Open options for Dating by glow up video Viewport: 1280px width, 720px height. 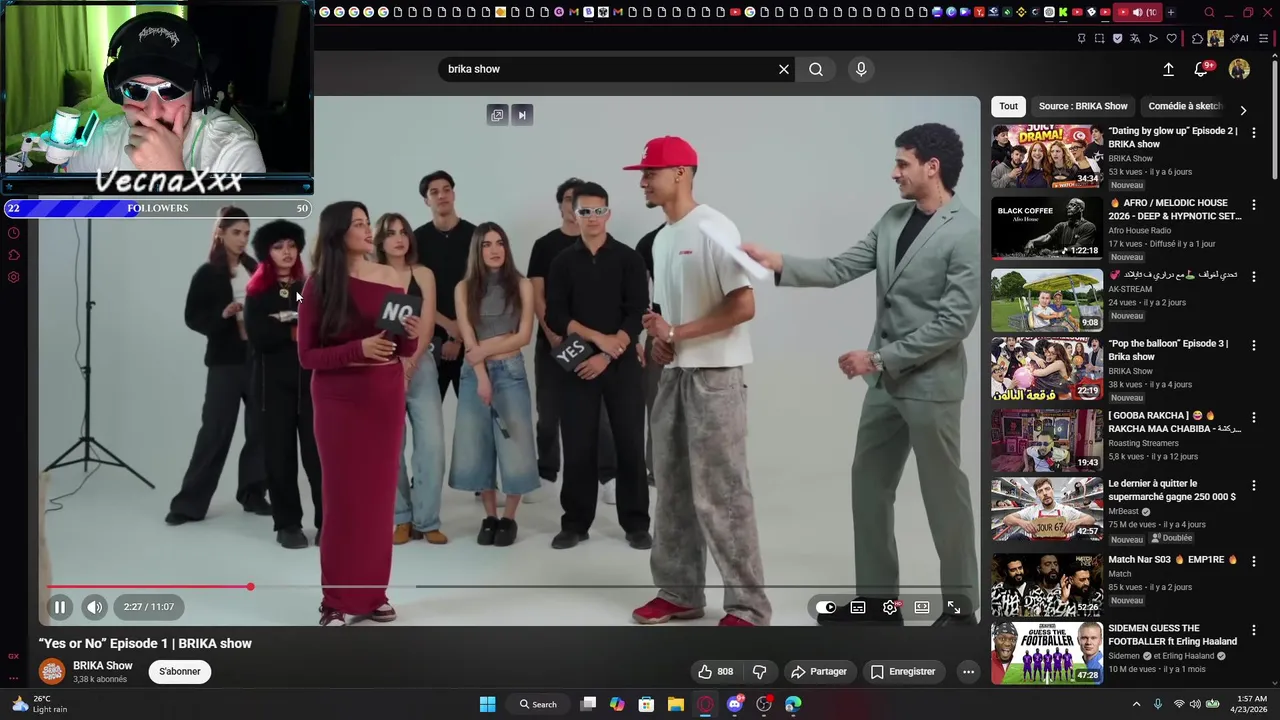coord(1254,133)
